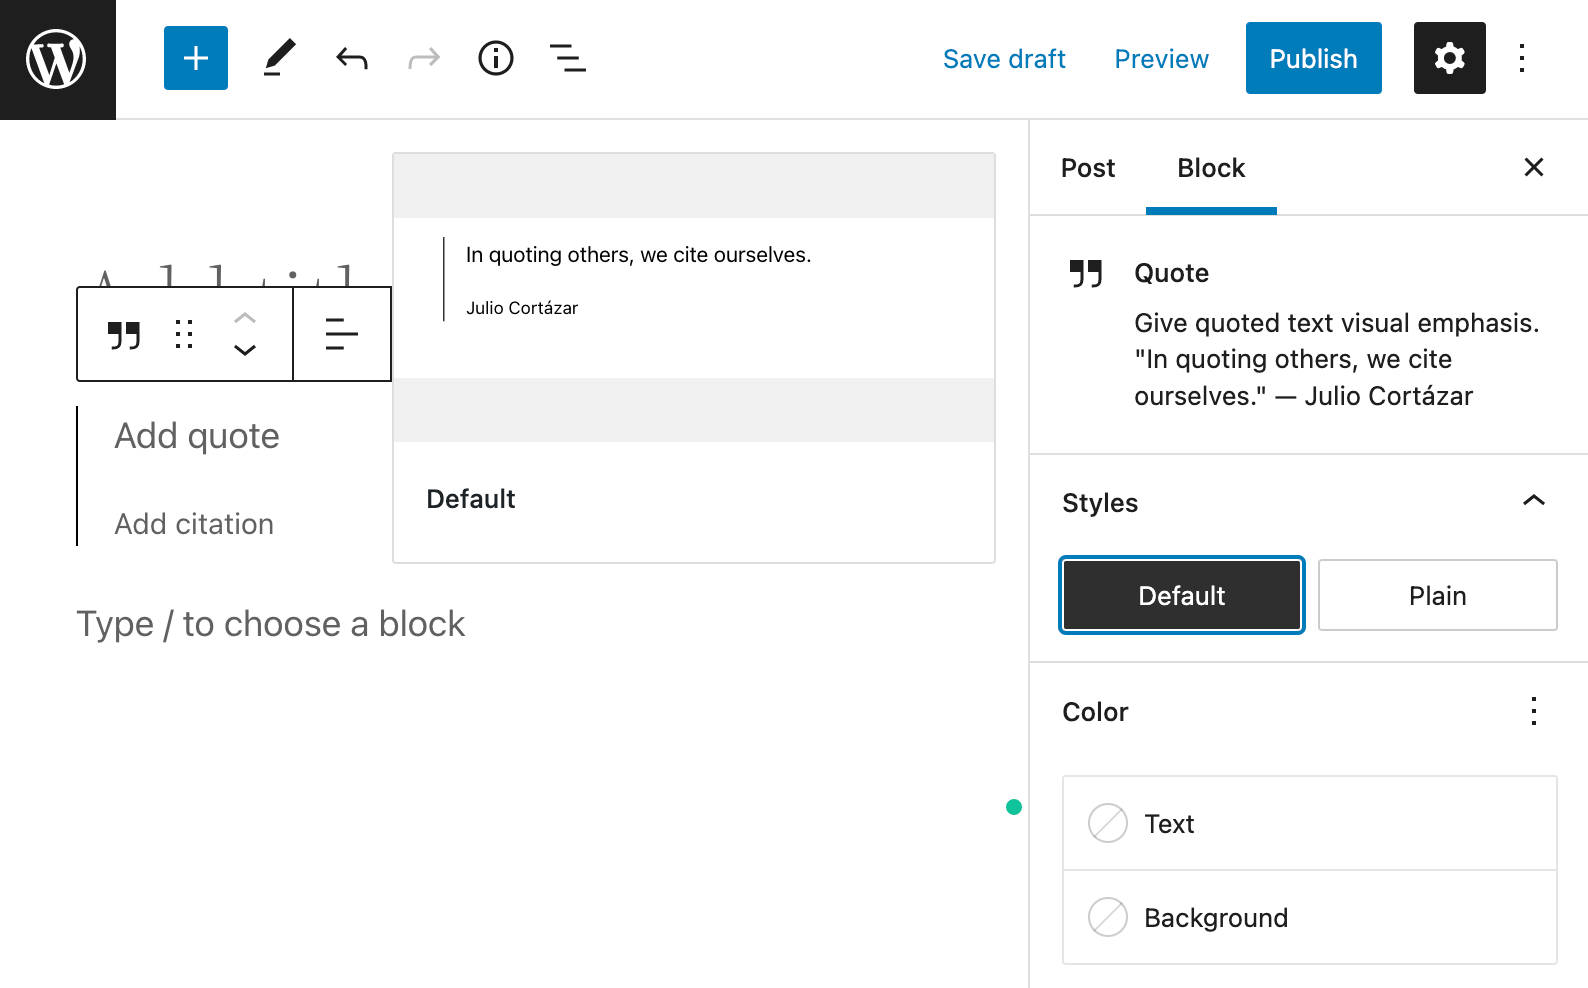Click the Add citation field
Image resolution: width=1588 pixels, height=988 pixels.
(x=194, y=524)
